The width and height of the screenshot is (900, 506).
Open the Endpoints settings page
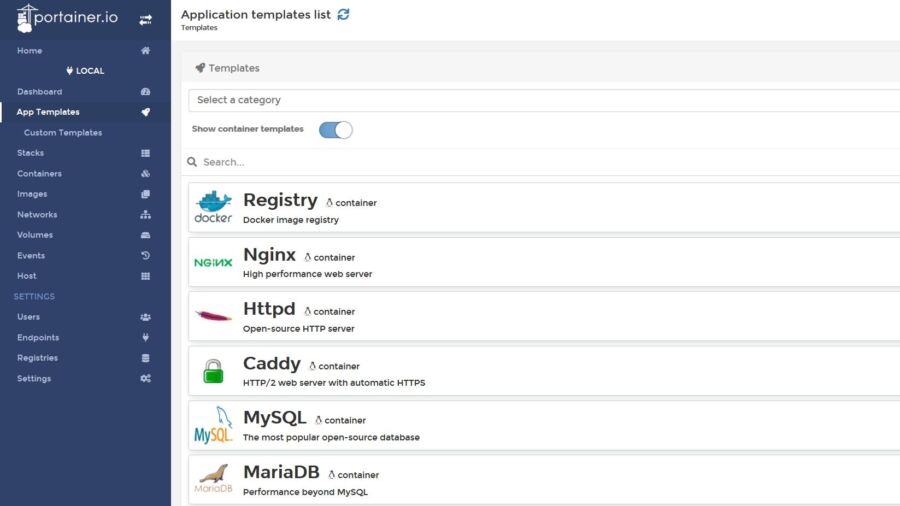pos(38,337)
